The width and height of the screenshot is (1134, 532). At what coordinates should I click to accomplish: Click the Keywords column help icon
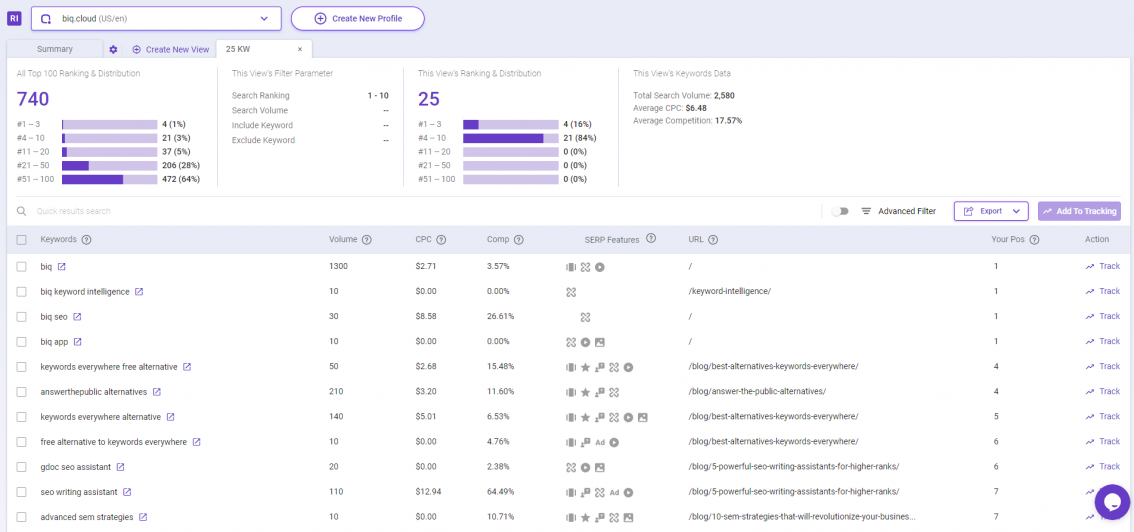click(87, 239)
